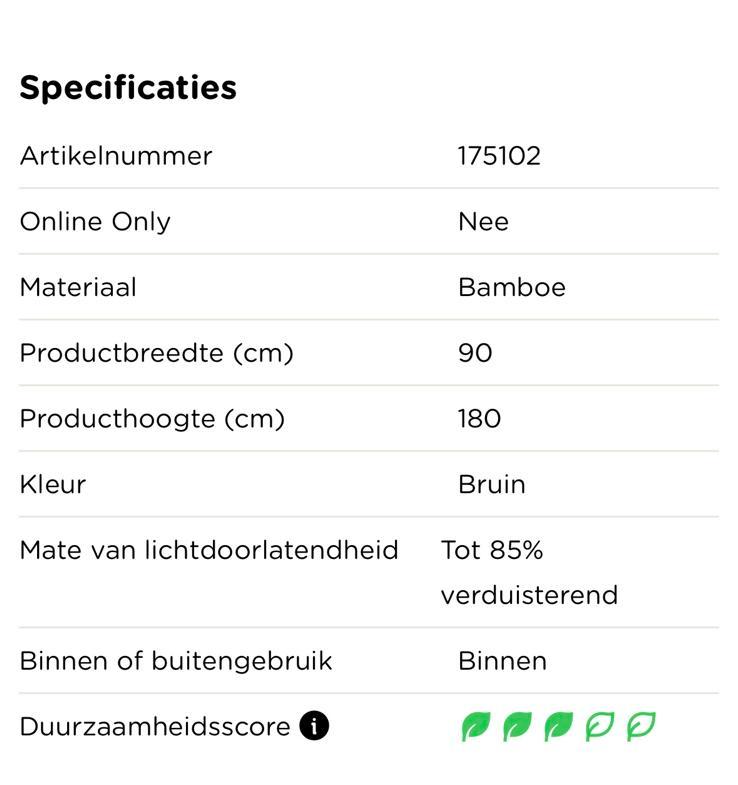Click the third filled leaf icon
738x785 pixels.
point(558,726)
